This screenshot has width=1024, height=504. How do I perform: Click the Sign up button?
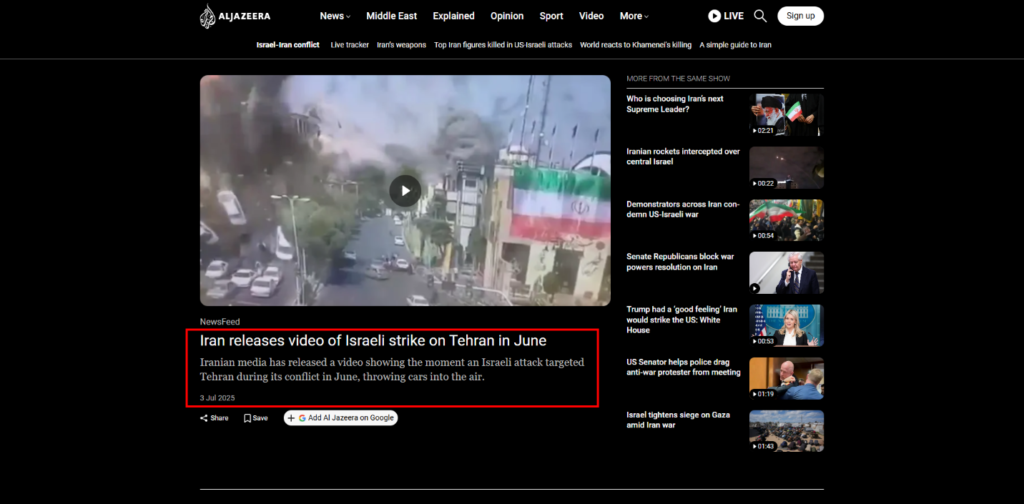click(x=800, y=16)
